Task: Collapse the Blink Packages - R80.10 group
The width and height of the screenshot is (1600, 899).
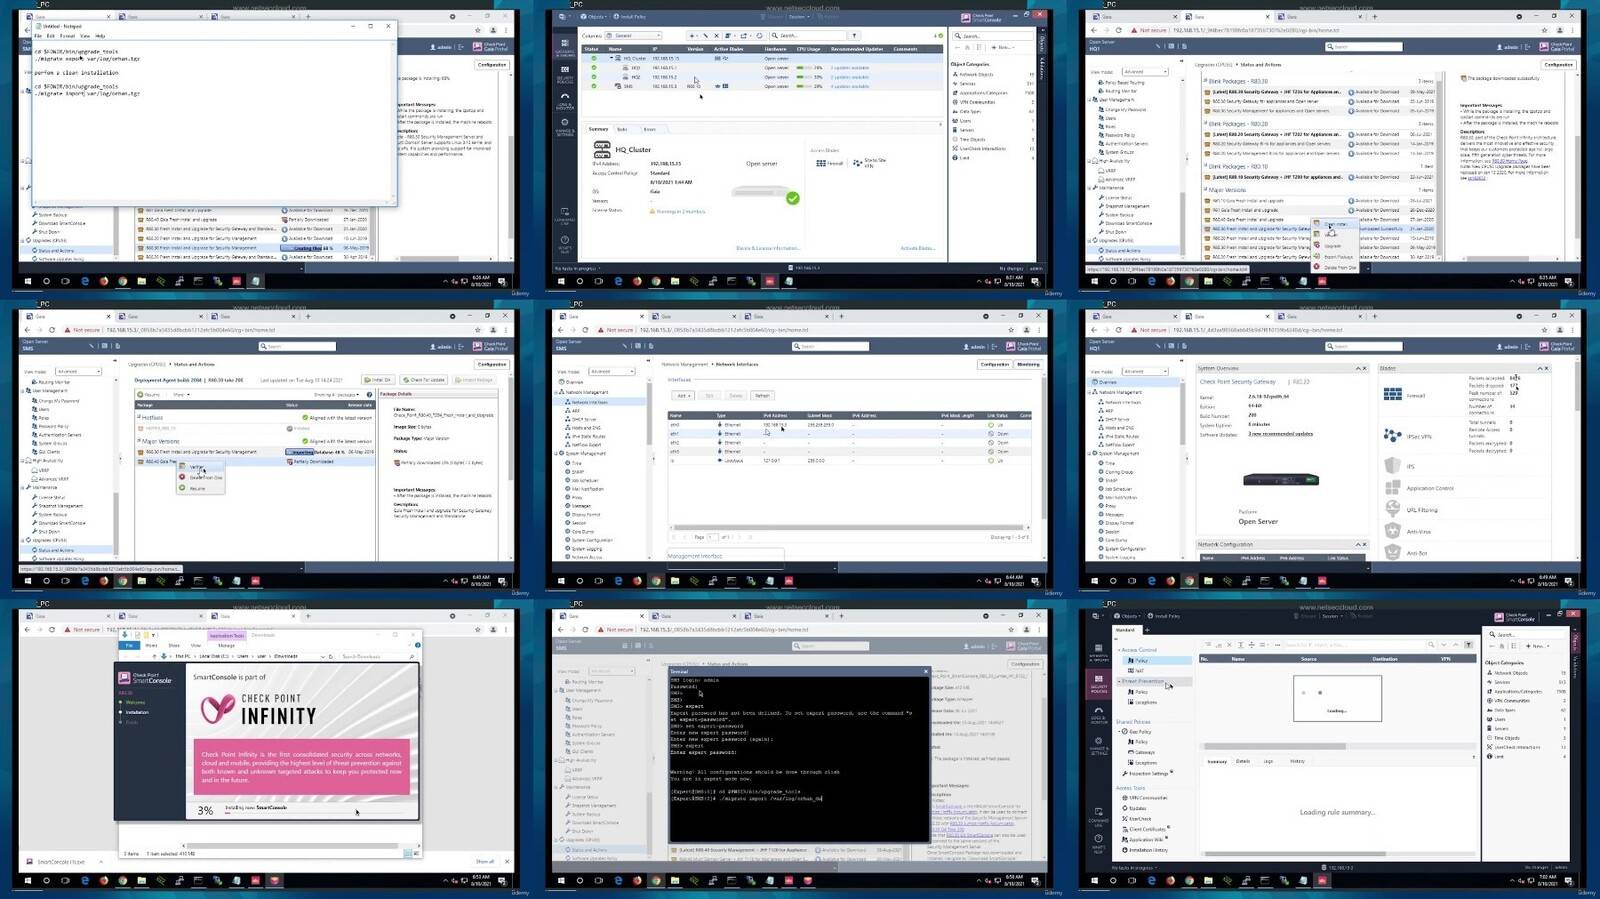Action: click(1204, 167)
